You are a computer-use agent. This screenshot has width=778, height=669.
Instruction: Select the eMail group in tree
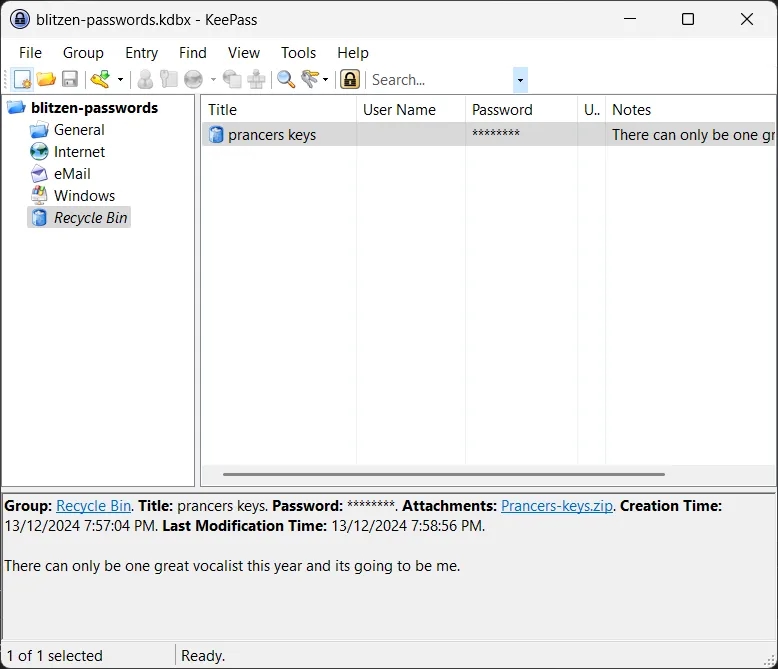(72, 174)
